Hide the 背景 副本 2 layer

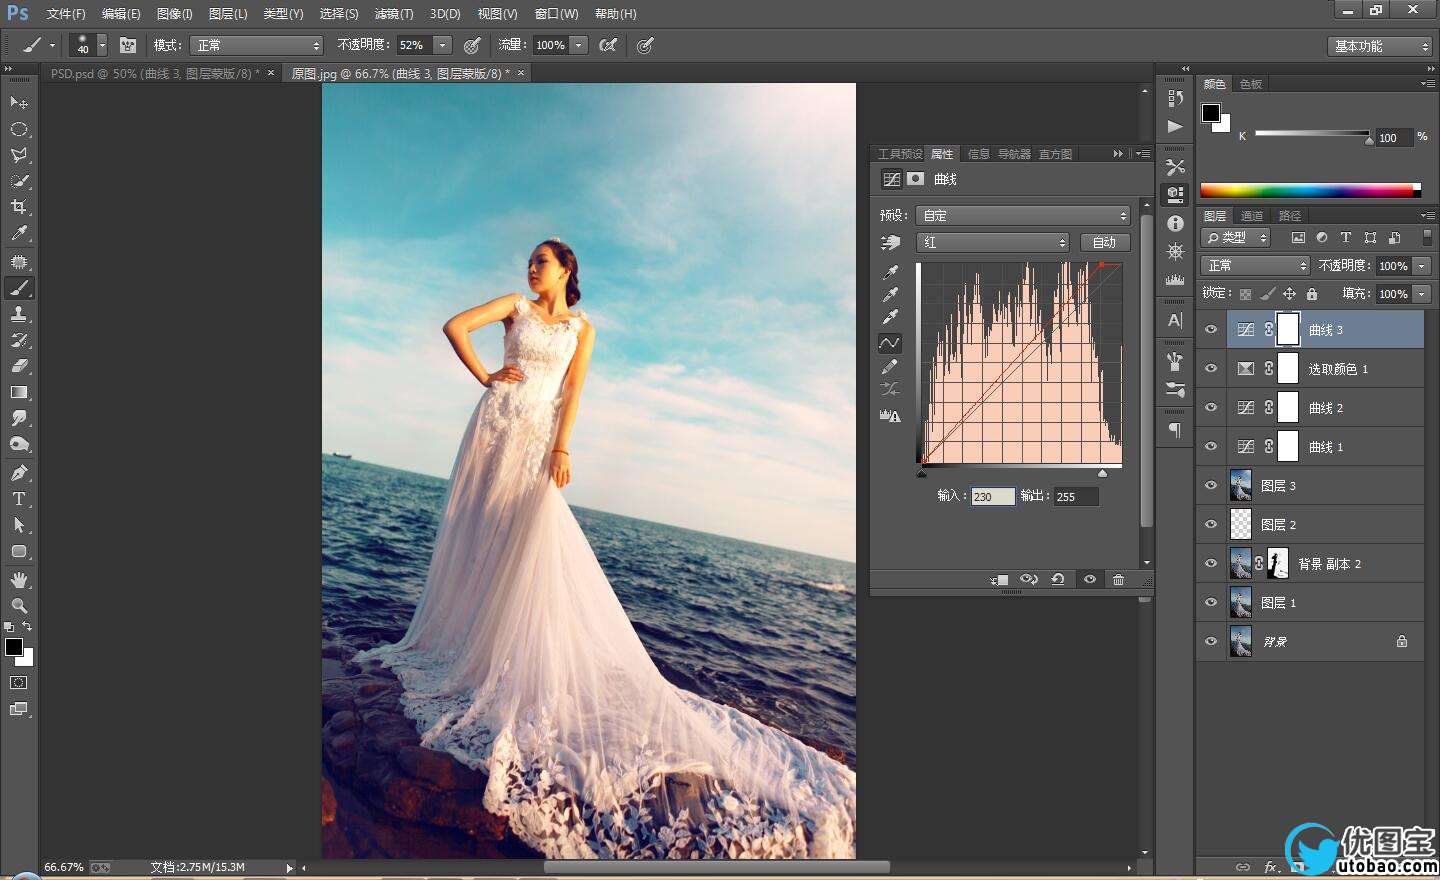pos(1211,564)
